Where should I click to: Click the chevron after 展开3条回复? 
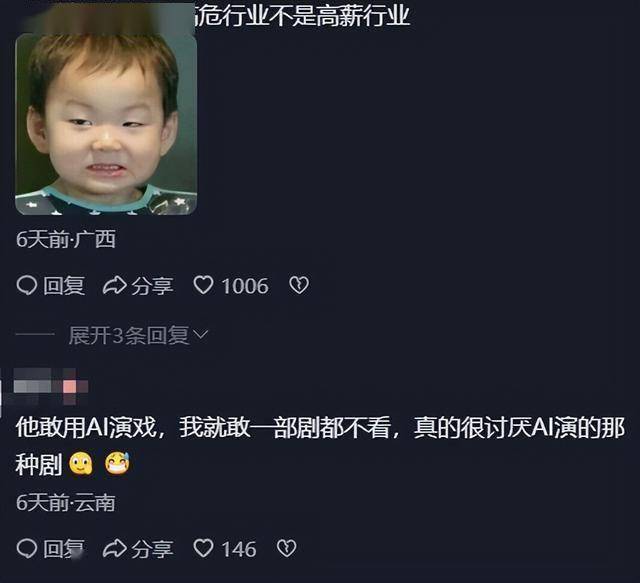tap(200, 335)
